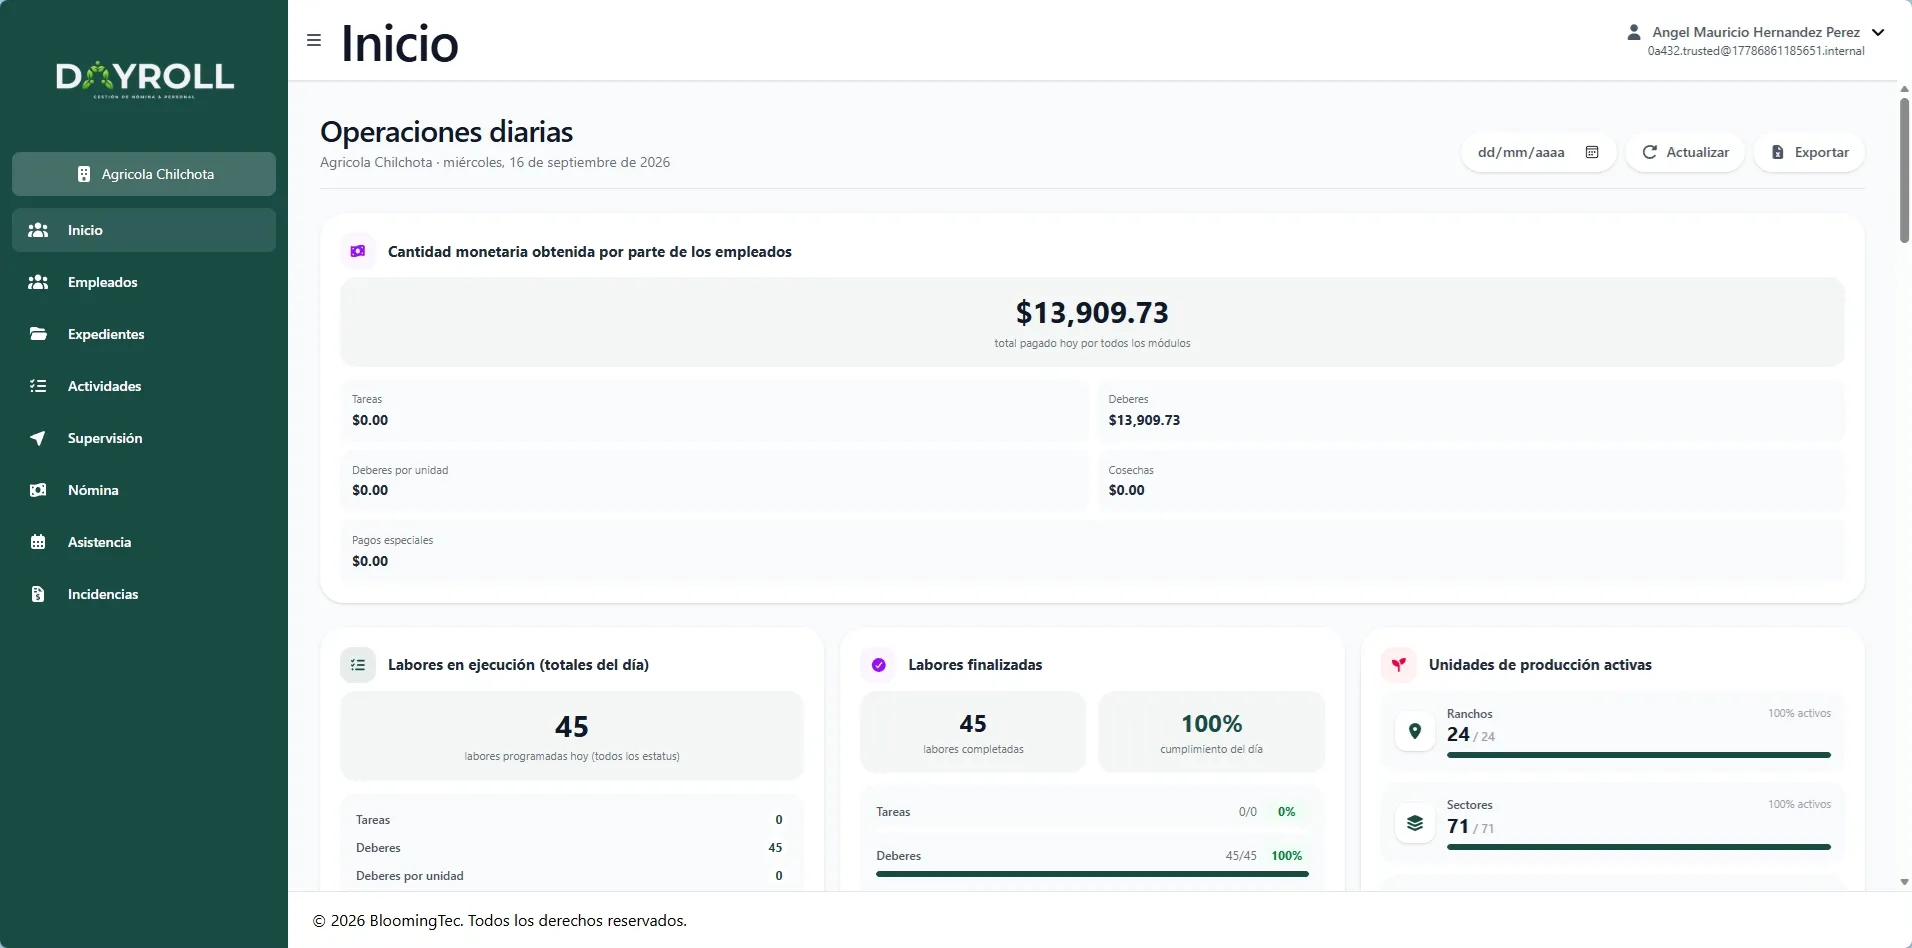This screenshot has width=1912, height=948.
Task: Click the Exportar button
Action: pos(1809,152)
